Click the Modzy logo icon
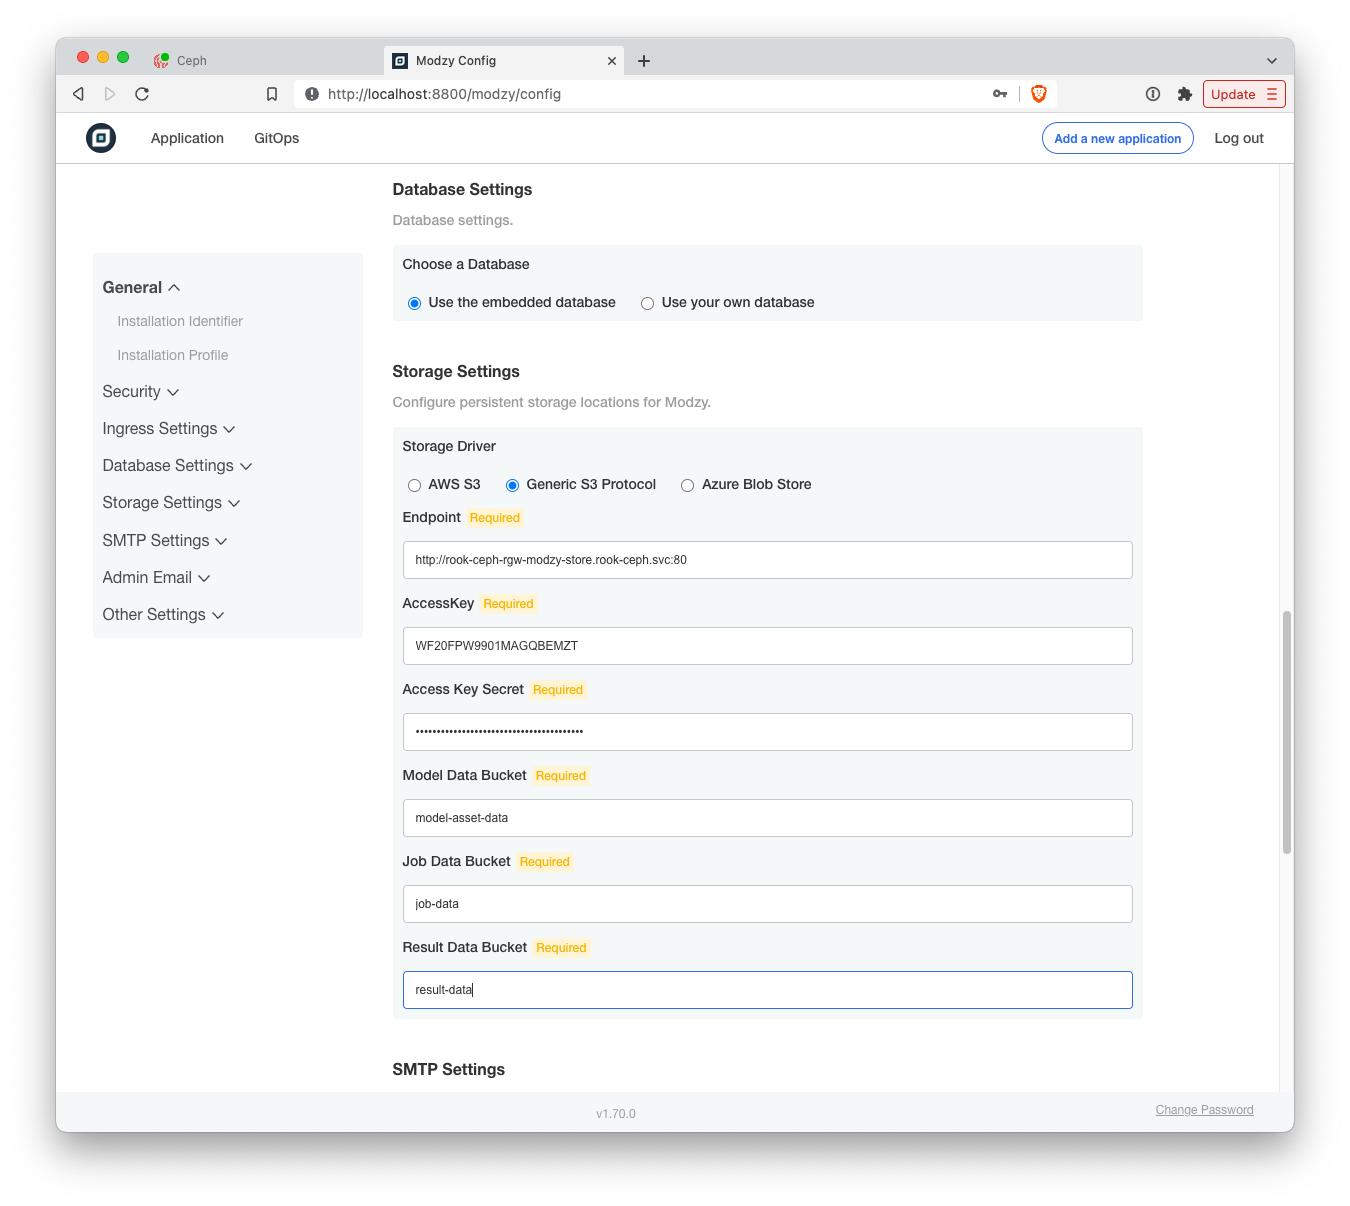Screen dimensions: 1350x1206 pyautogui.click(x=101, y=138)
